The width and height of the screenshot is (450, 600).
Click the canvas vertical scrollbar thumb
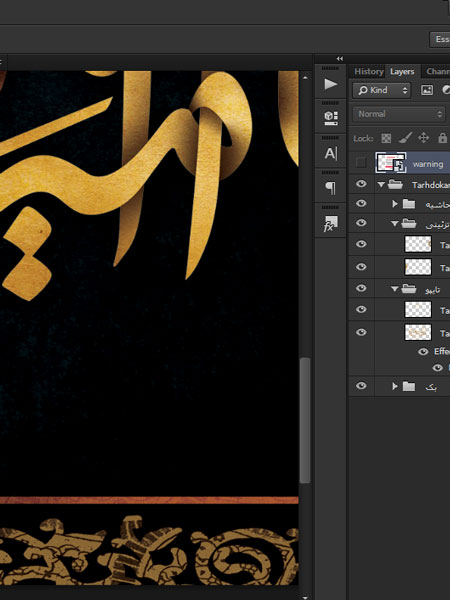305,420
